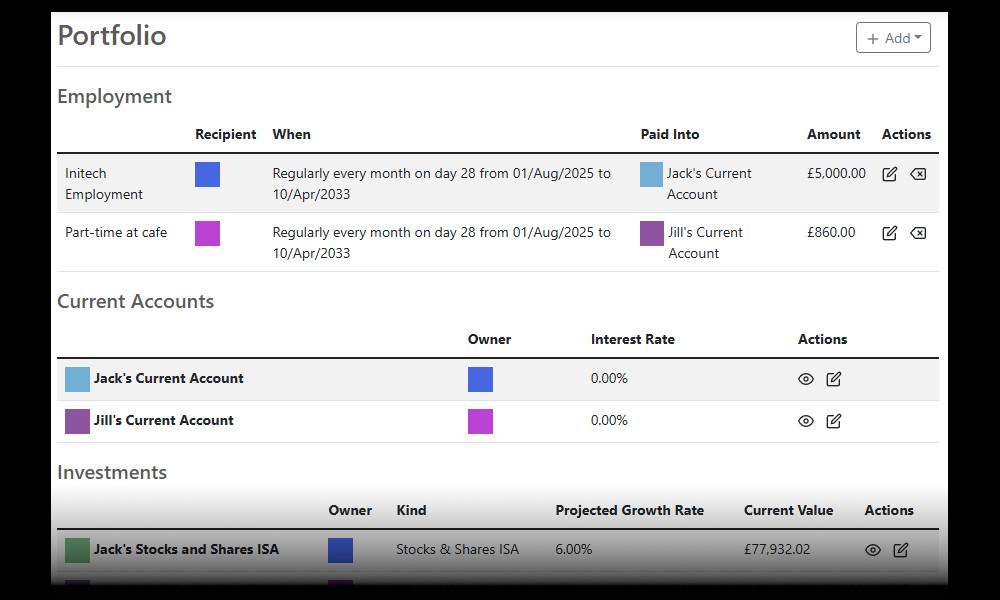The image size is (1000, 600).
Task: Click the Portfolio page heading
Action: (111, 35)
